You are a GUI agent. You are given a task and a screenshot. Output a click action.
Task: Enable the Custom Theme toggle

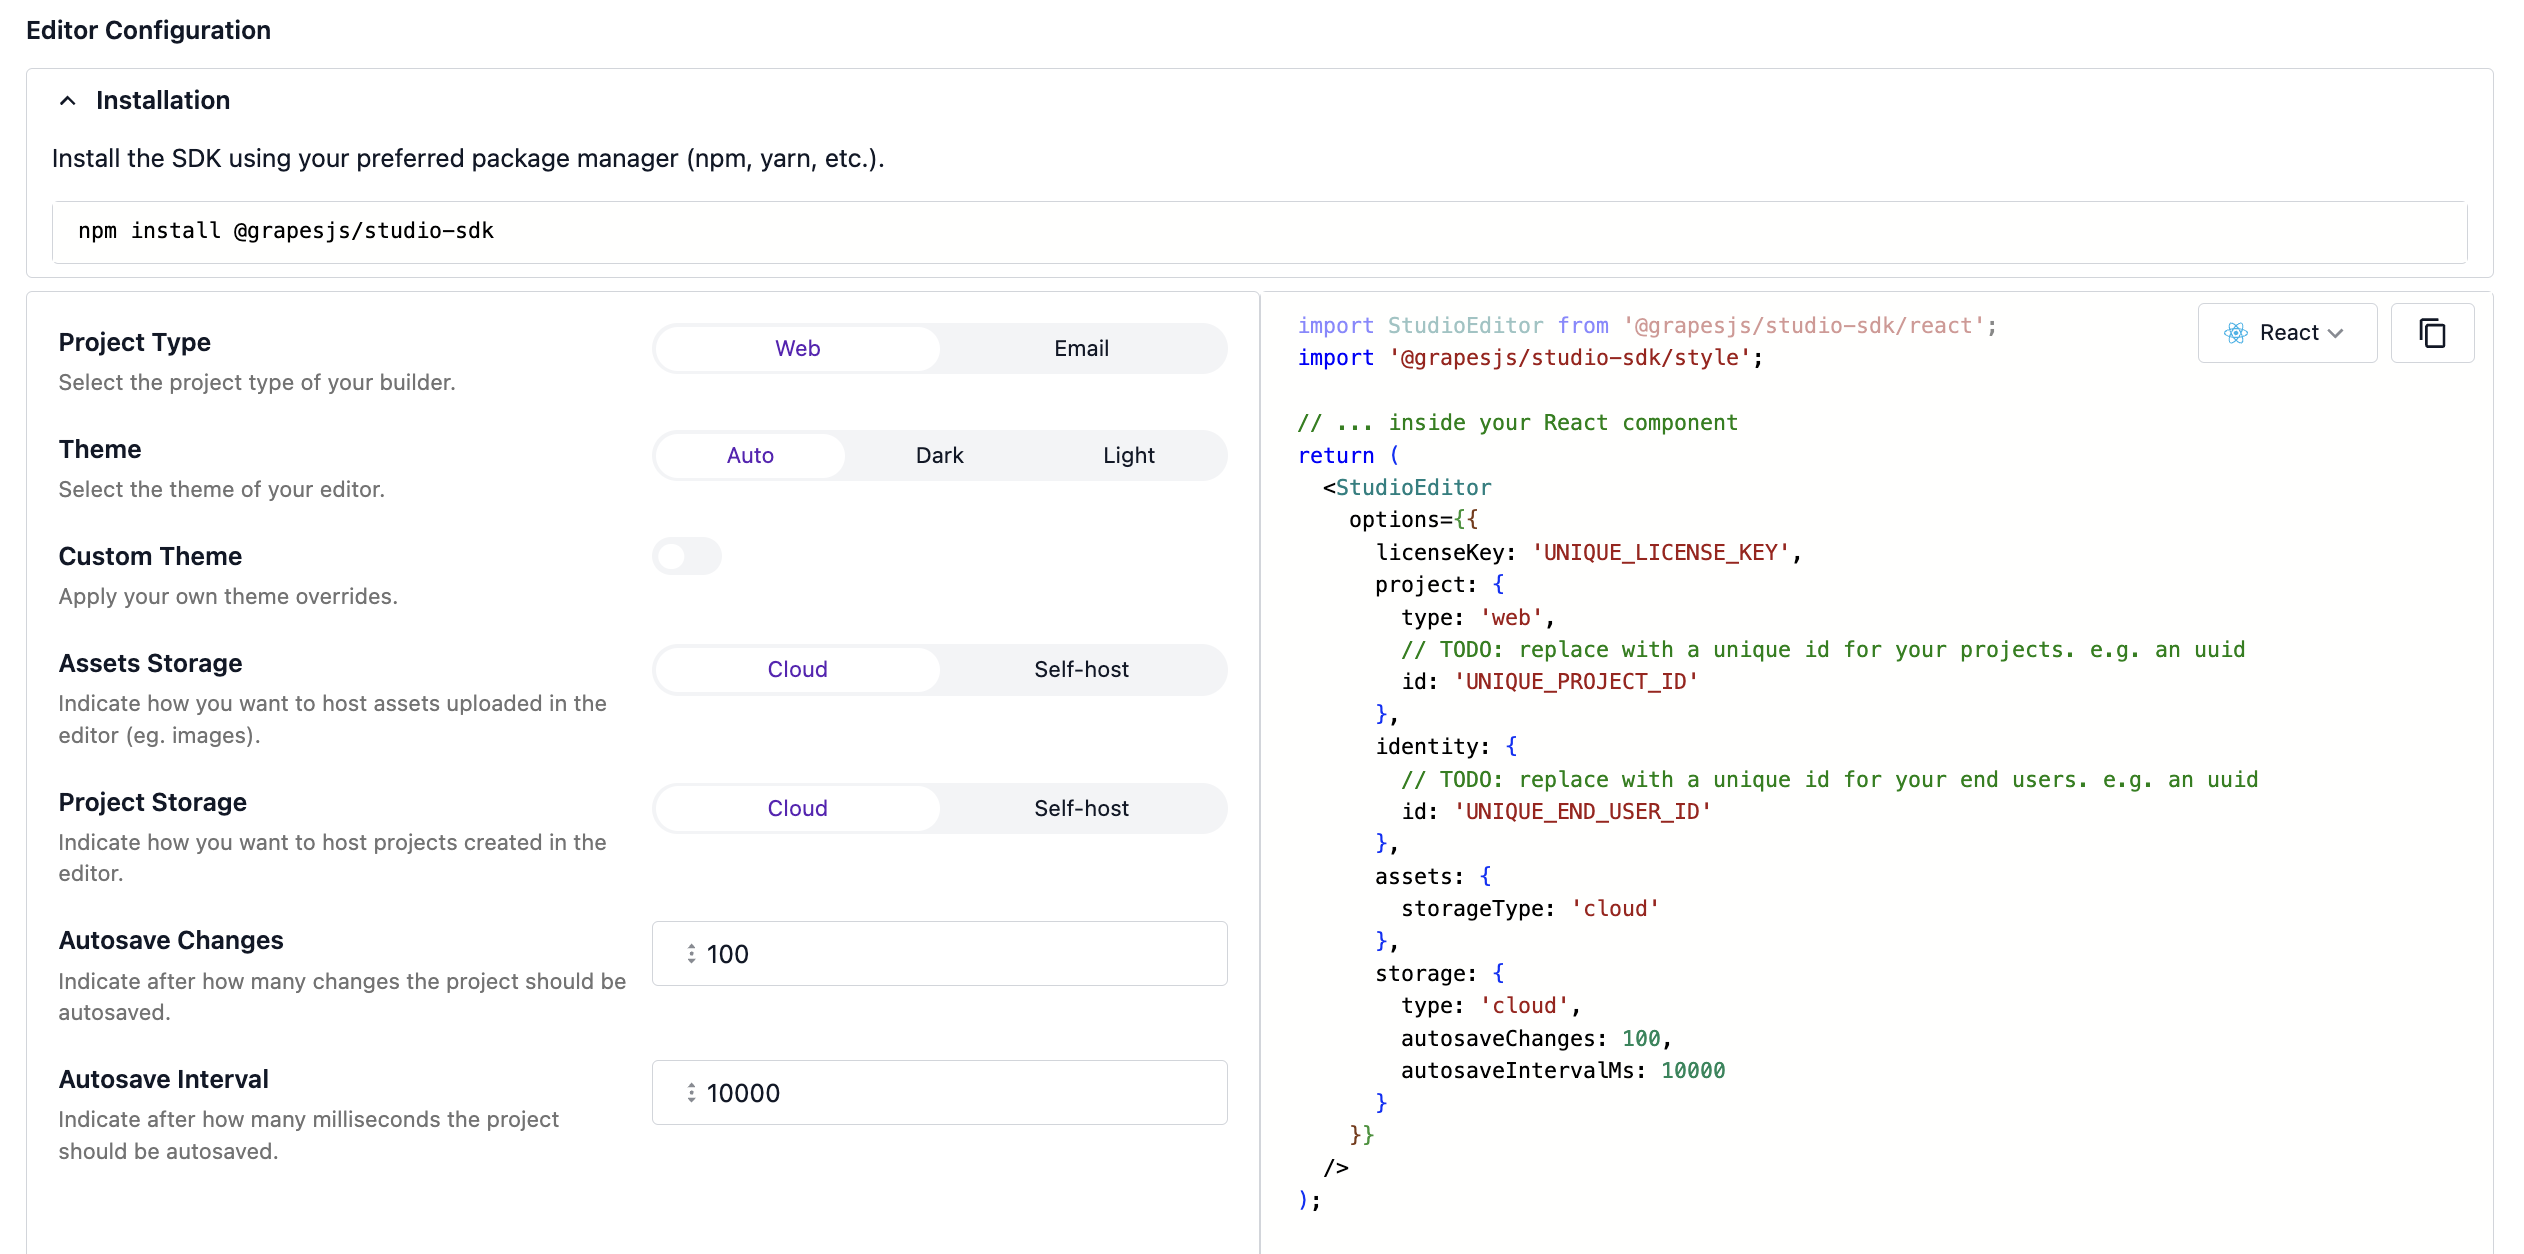click(688, 556)
